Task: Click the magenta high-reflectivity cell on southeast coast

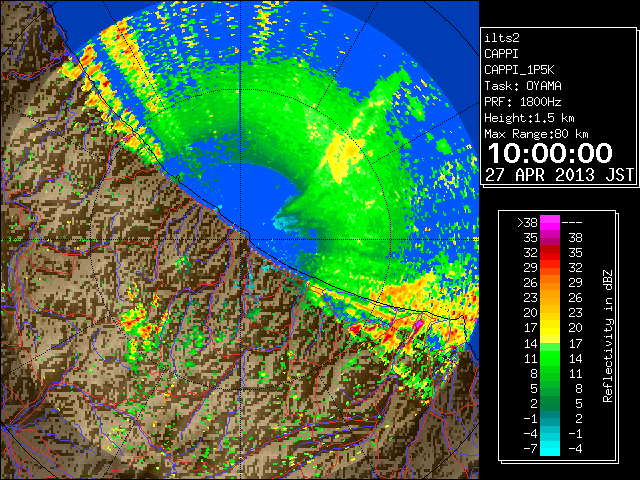Action: 419,324
